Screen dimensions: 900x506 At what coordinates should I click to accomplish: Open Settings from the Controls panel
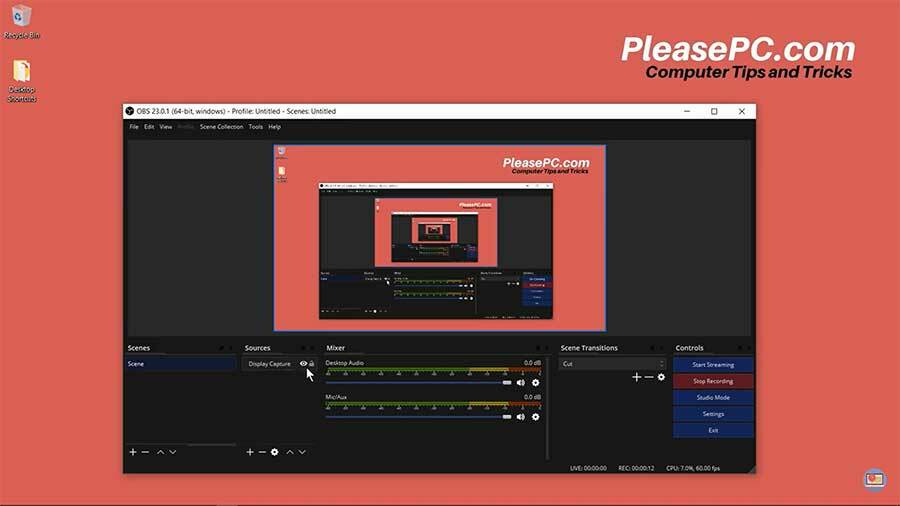tap(713, 414)
